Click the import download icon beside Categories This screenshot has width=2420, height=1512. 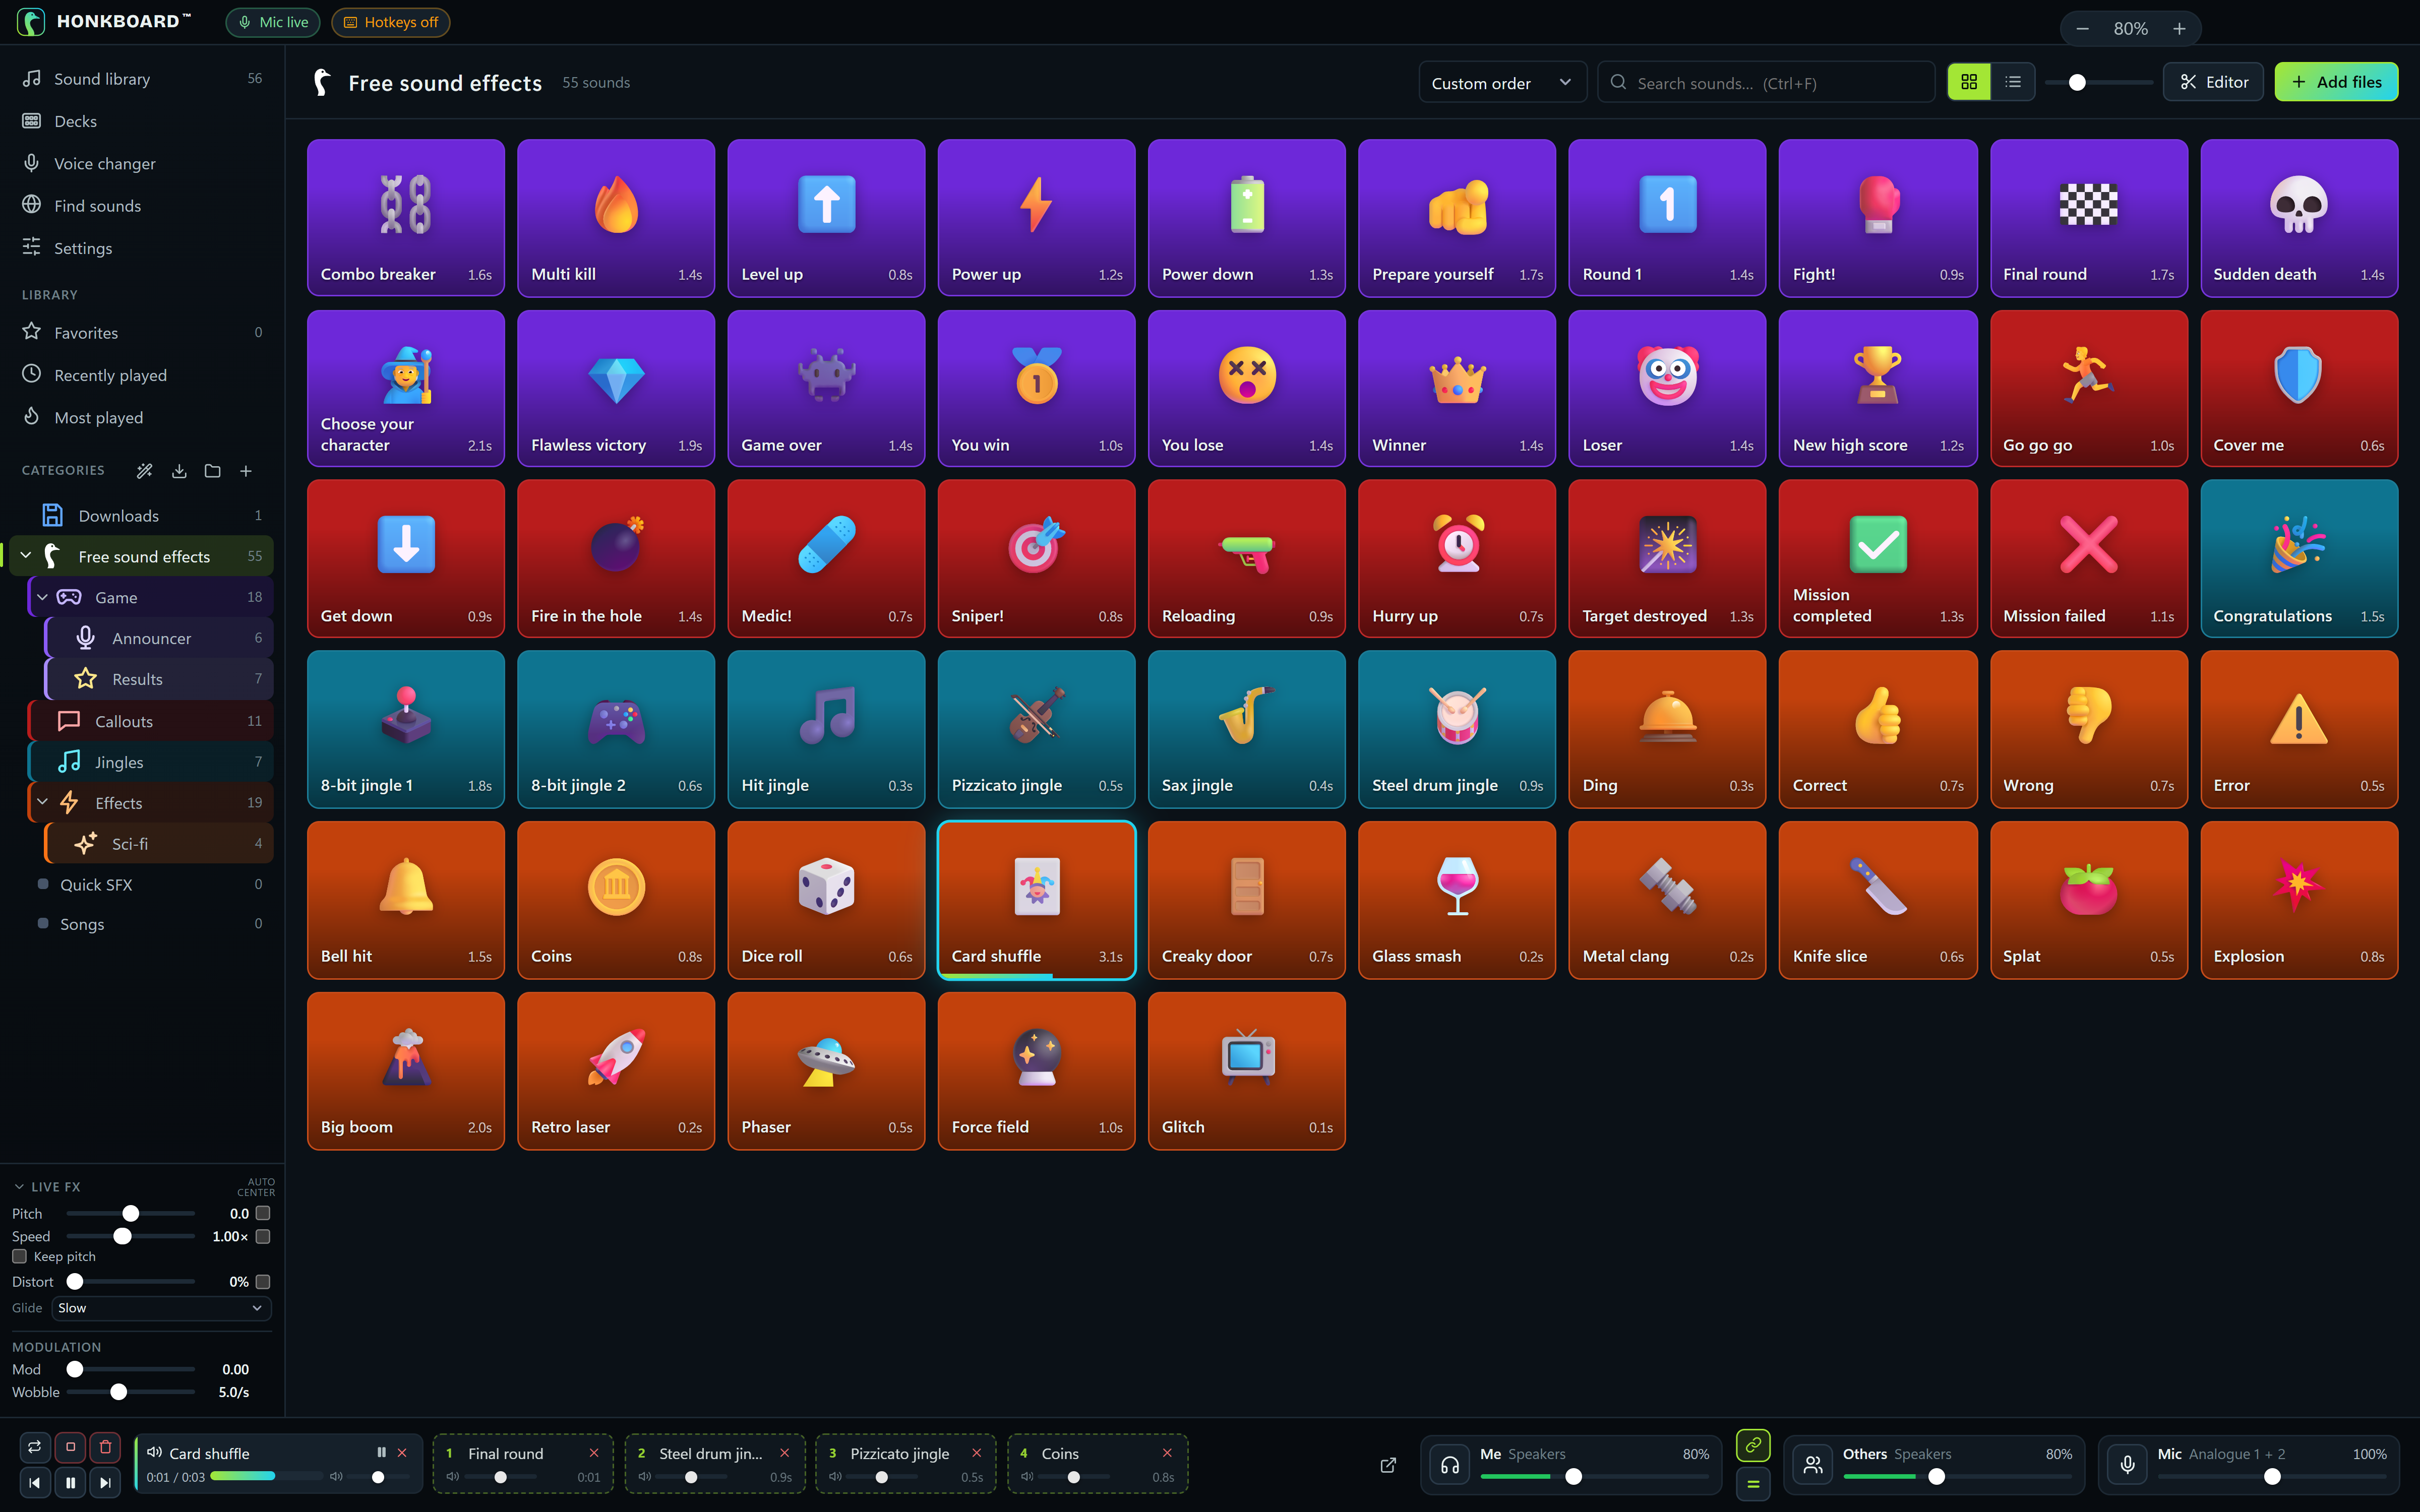pos(179,471)
